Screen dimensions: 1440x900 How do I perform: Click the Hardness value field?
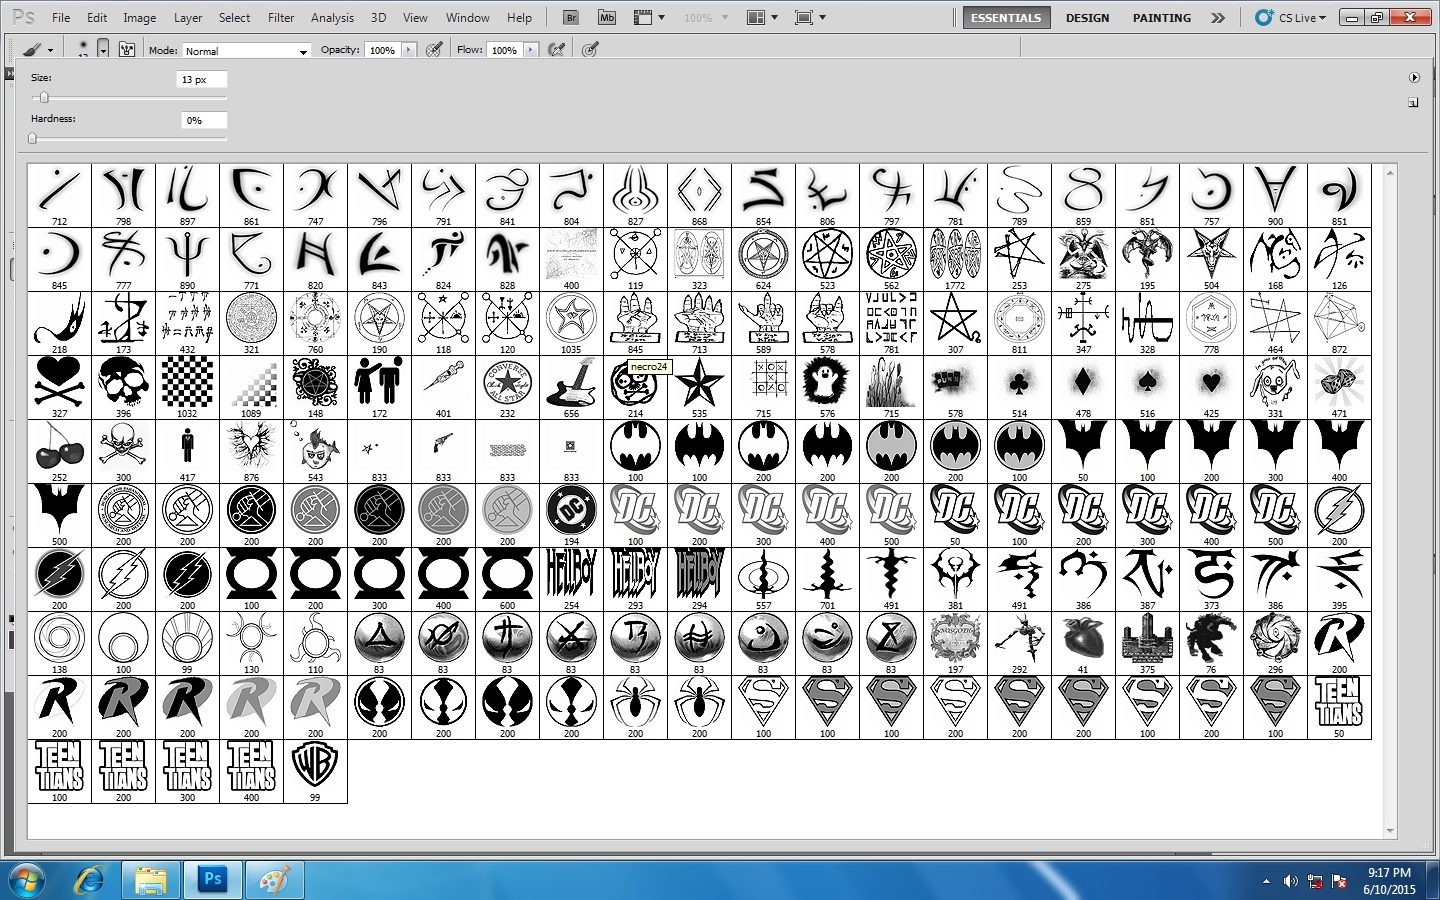coord(205,120)
